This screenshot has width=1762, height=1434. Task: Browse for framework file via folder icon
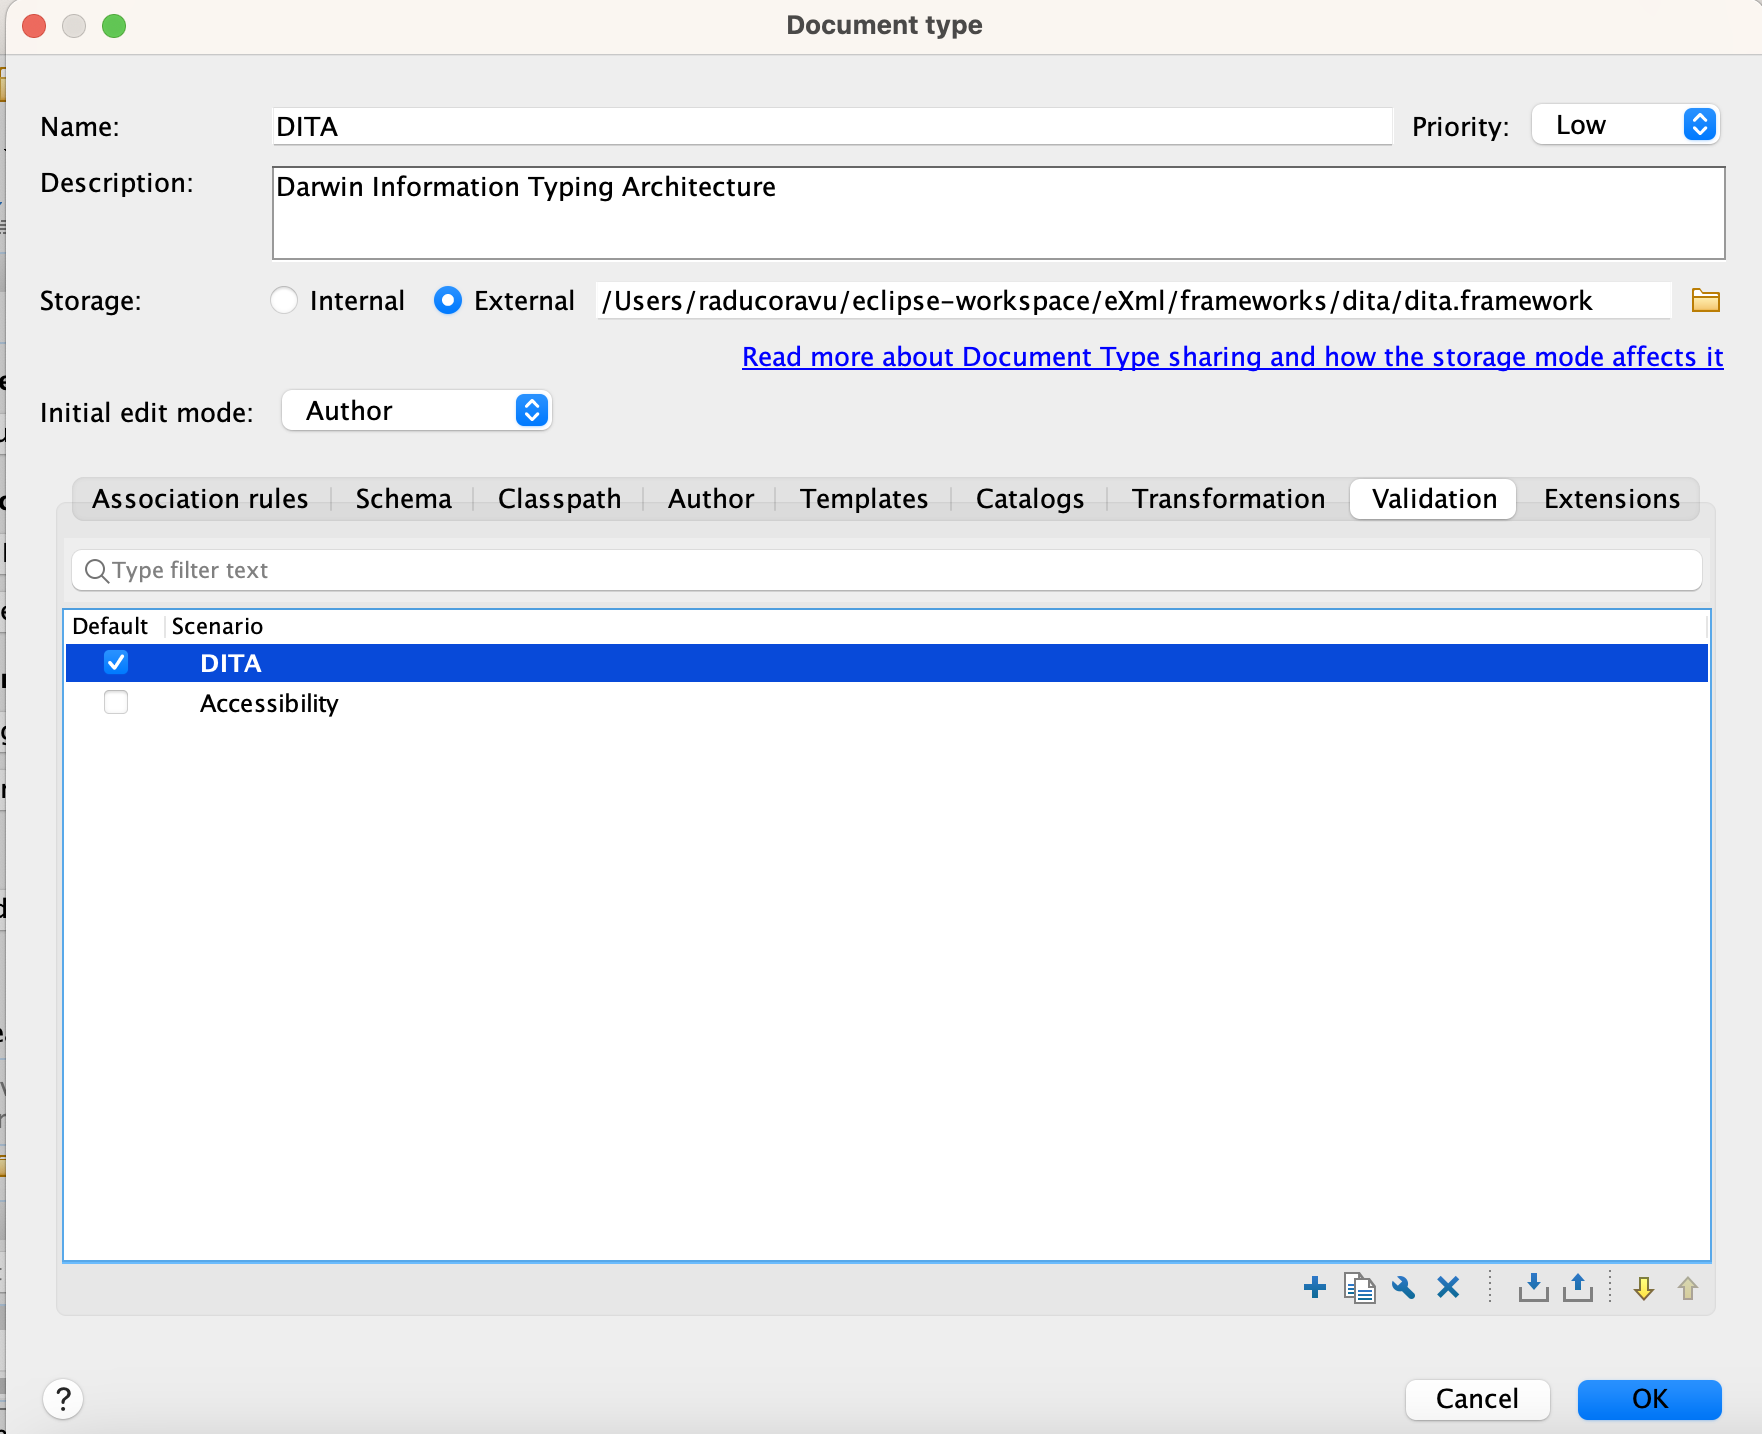click(x=1705, y=300)
